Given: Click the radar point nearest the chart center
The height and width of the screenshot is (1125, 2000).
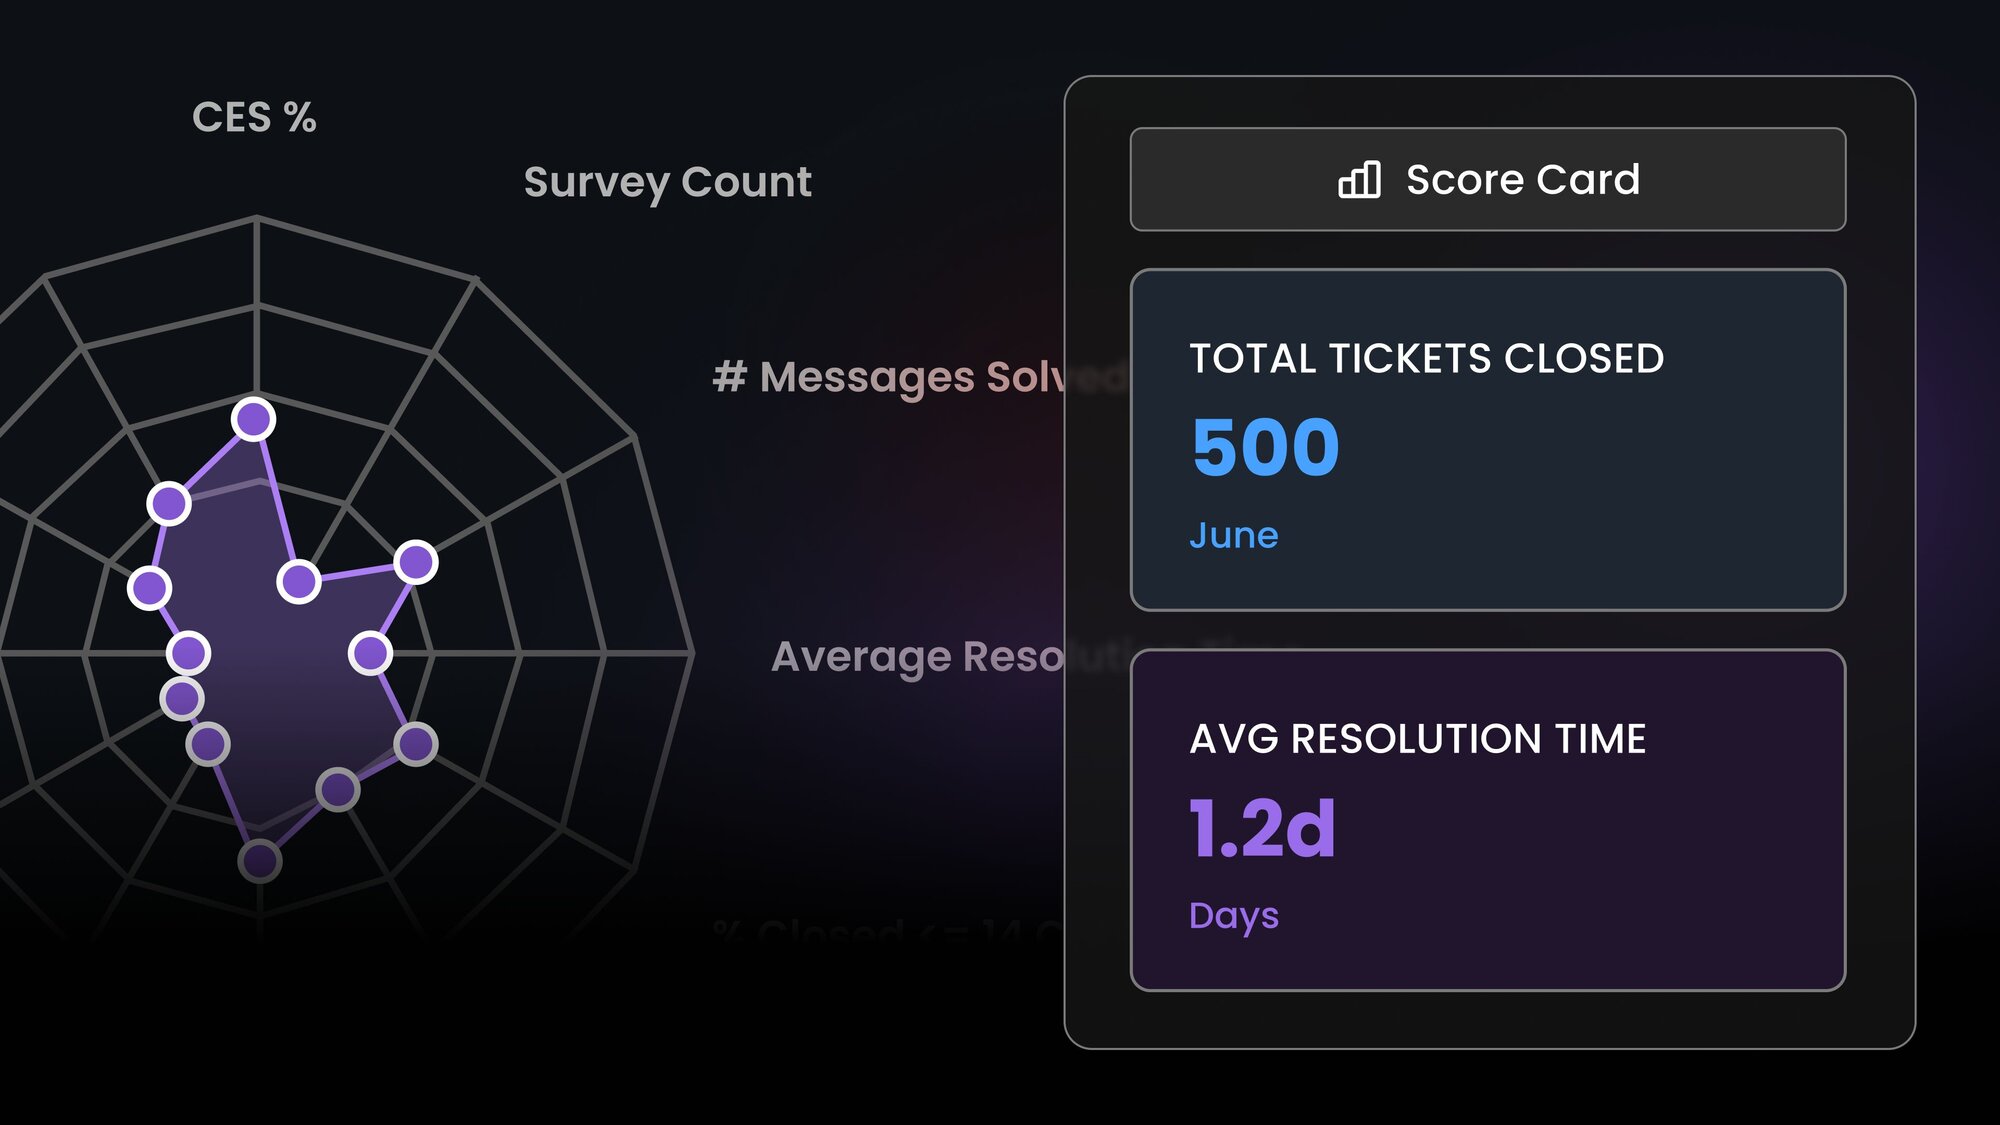Looking at the screenshot, I should pyautogui.click(x=298, y=581).
